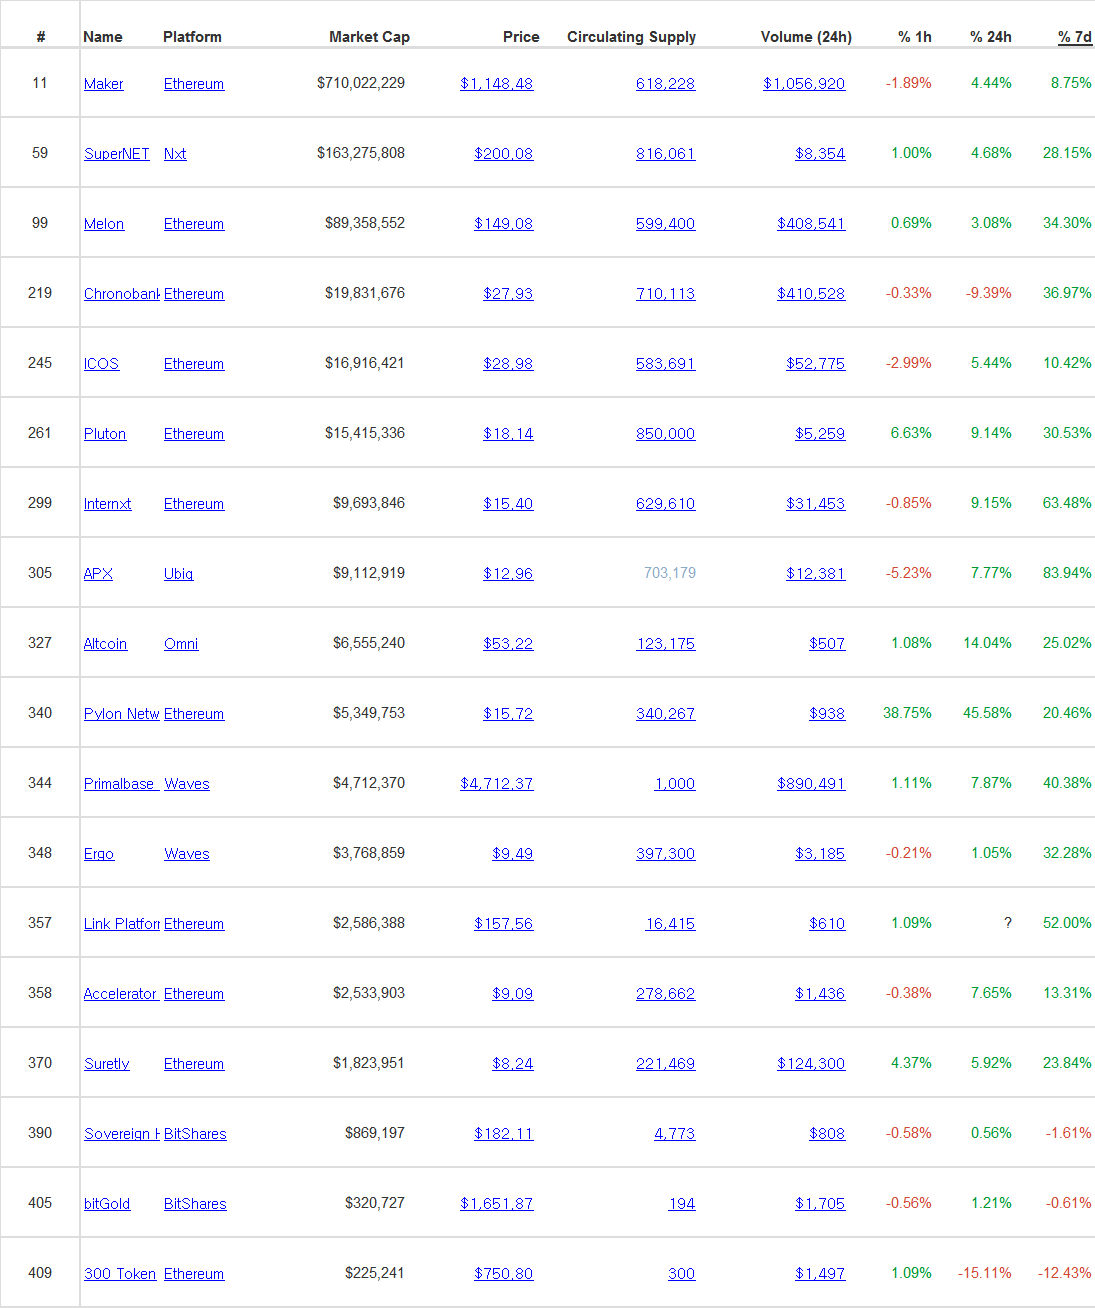The height and width of the screenshot is (1308, 1095).
Task: Select Maker market cap $710,022,229
Action: click(x=361, y=83)
